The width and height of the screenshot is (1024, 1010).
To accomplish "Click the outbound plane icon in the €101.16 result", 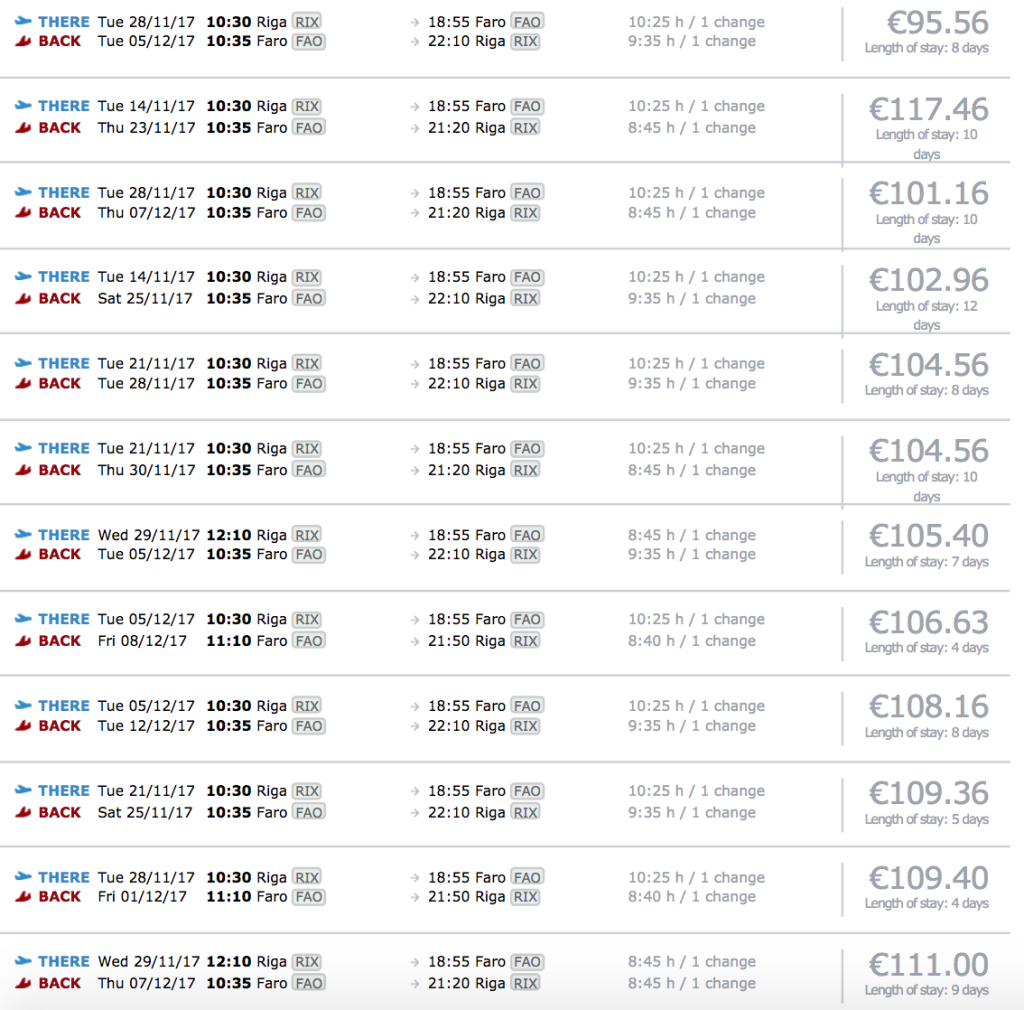I will click(23, 193).
